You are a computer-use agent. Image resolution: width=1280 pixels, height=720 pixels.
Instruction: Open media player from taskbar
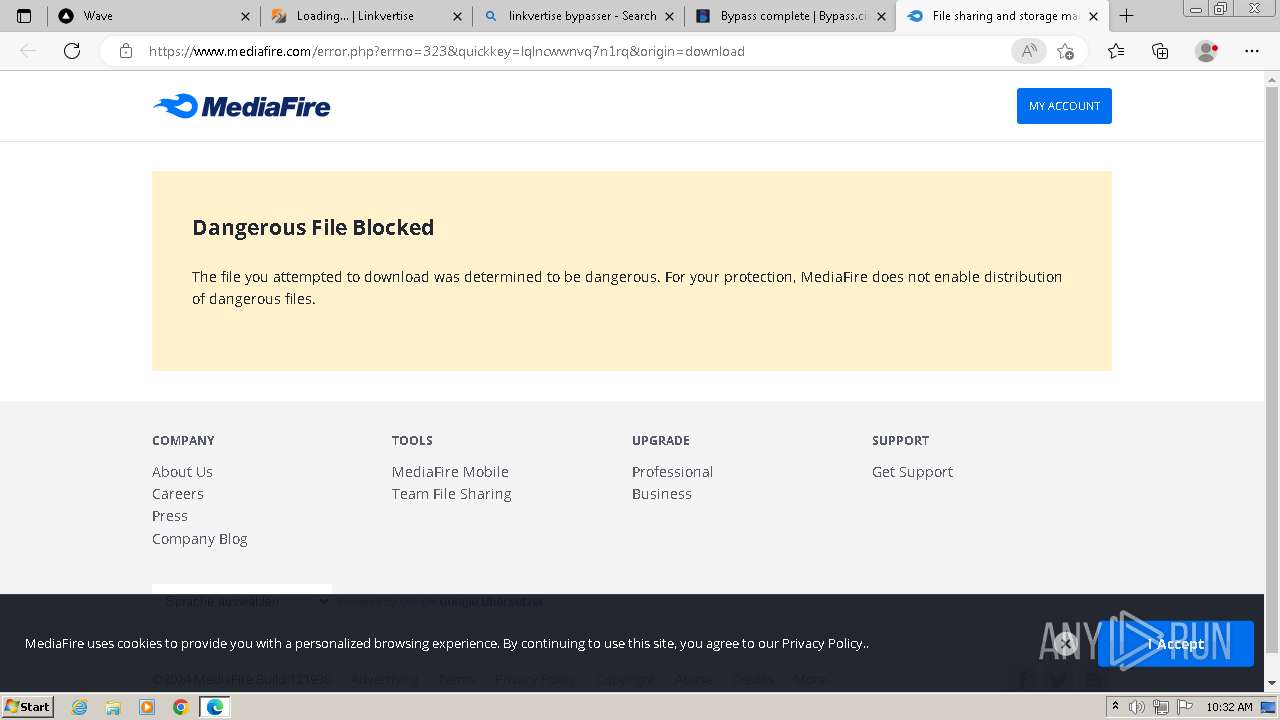(x=147, y=707)
